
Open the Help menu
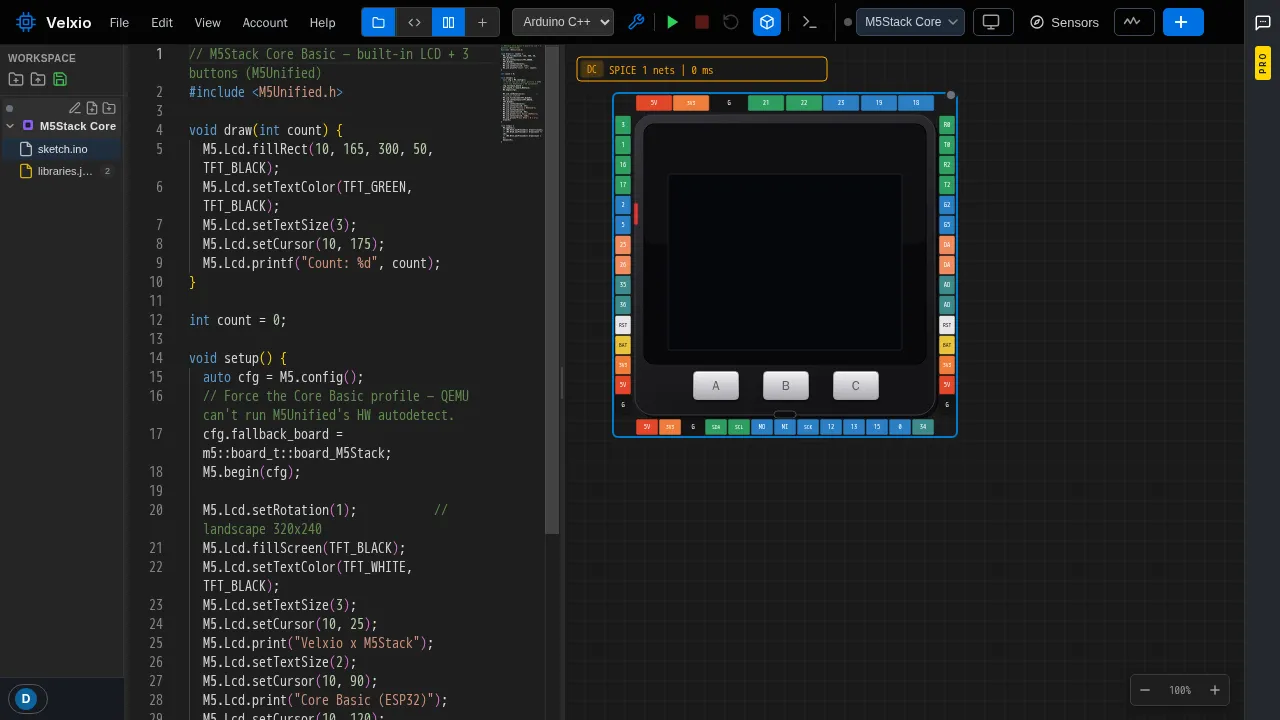(x=323, y=22)
